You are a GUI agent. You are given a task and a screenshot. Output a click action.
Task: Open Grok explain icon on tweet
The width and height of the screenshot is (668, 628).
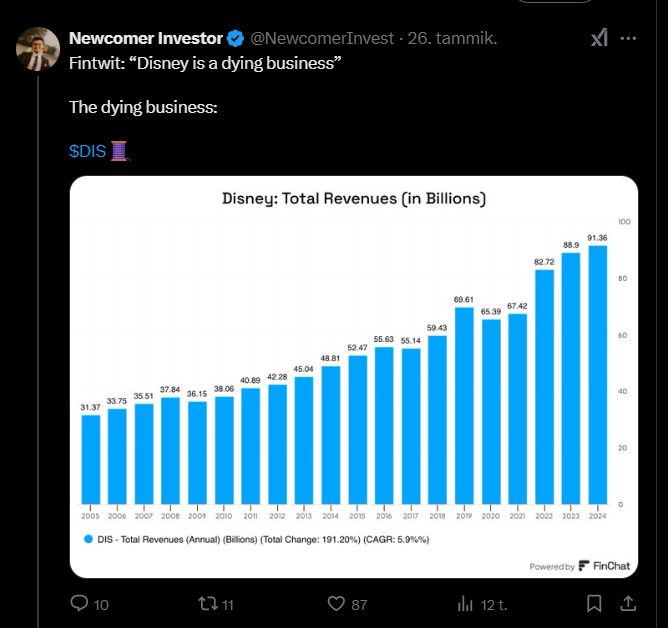598,38
